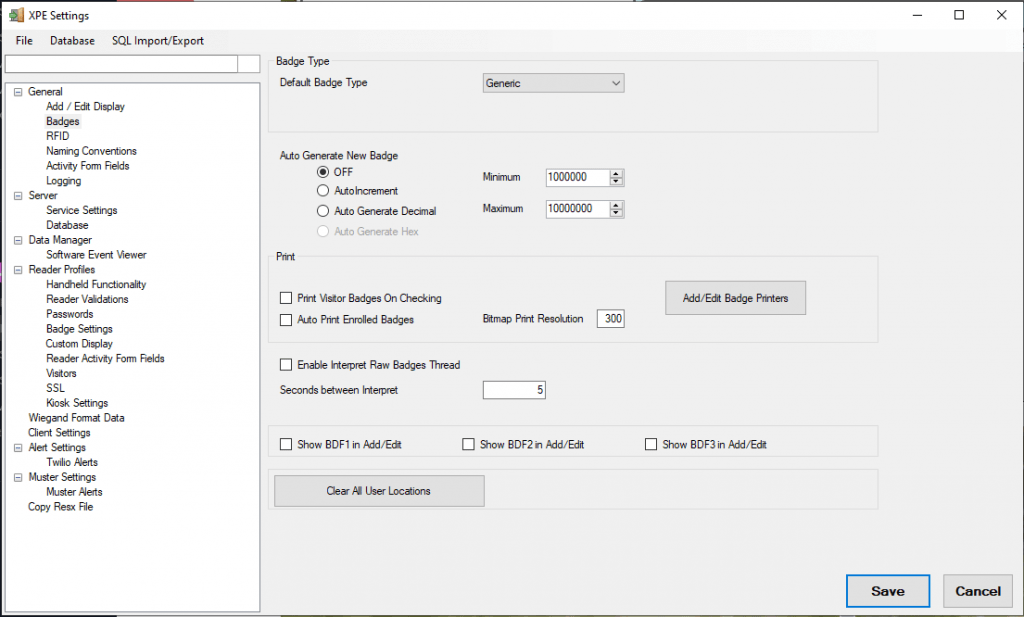Select Wiegand Format Data
This screenshot has height=617, width=1024.
coord(76,418)
